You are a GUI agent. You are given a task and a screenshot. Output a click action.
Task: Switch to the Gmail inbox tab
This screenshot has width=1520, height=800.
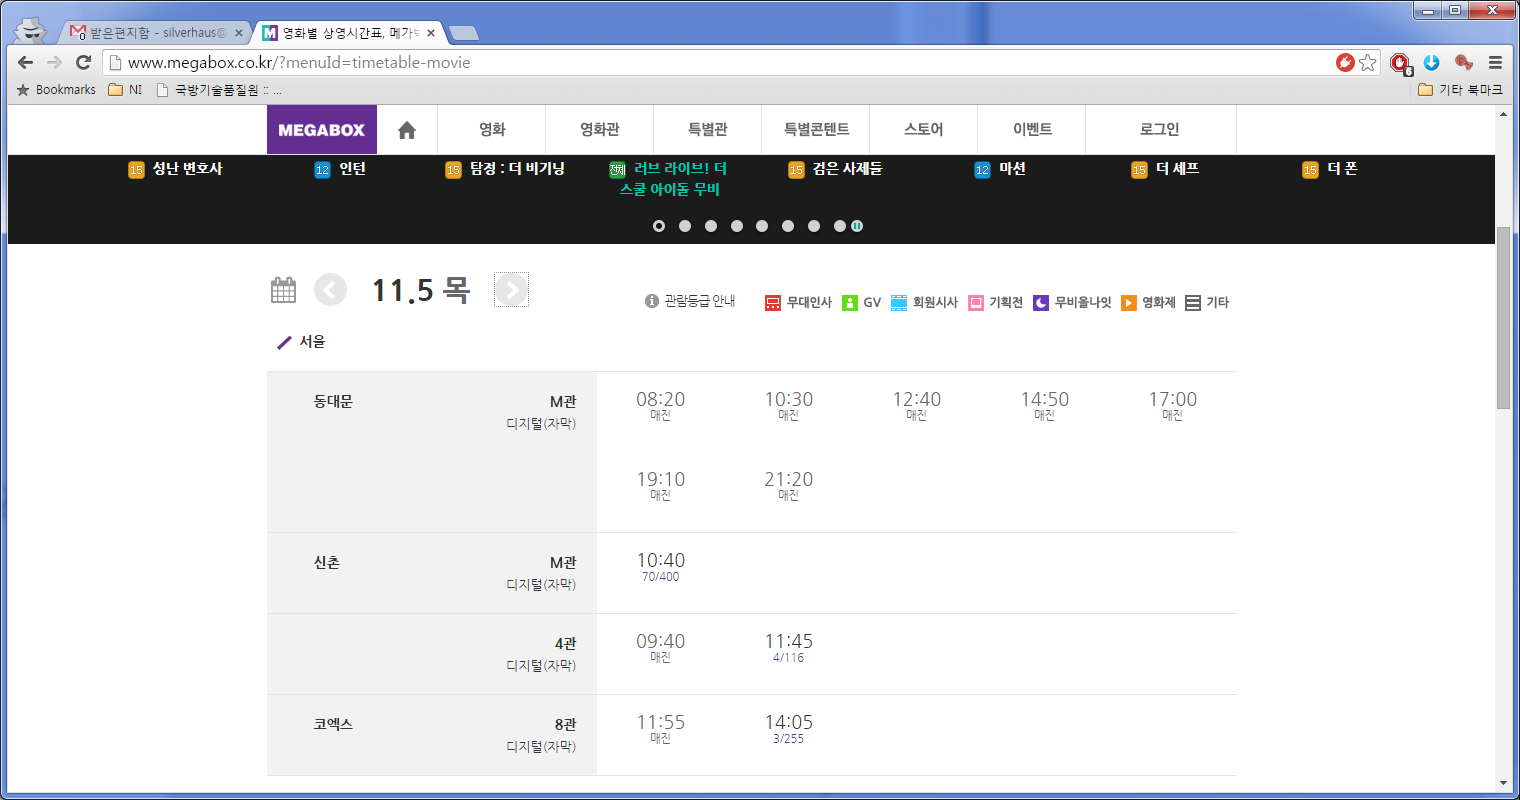click(155, 33)
